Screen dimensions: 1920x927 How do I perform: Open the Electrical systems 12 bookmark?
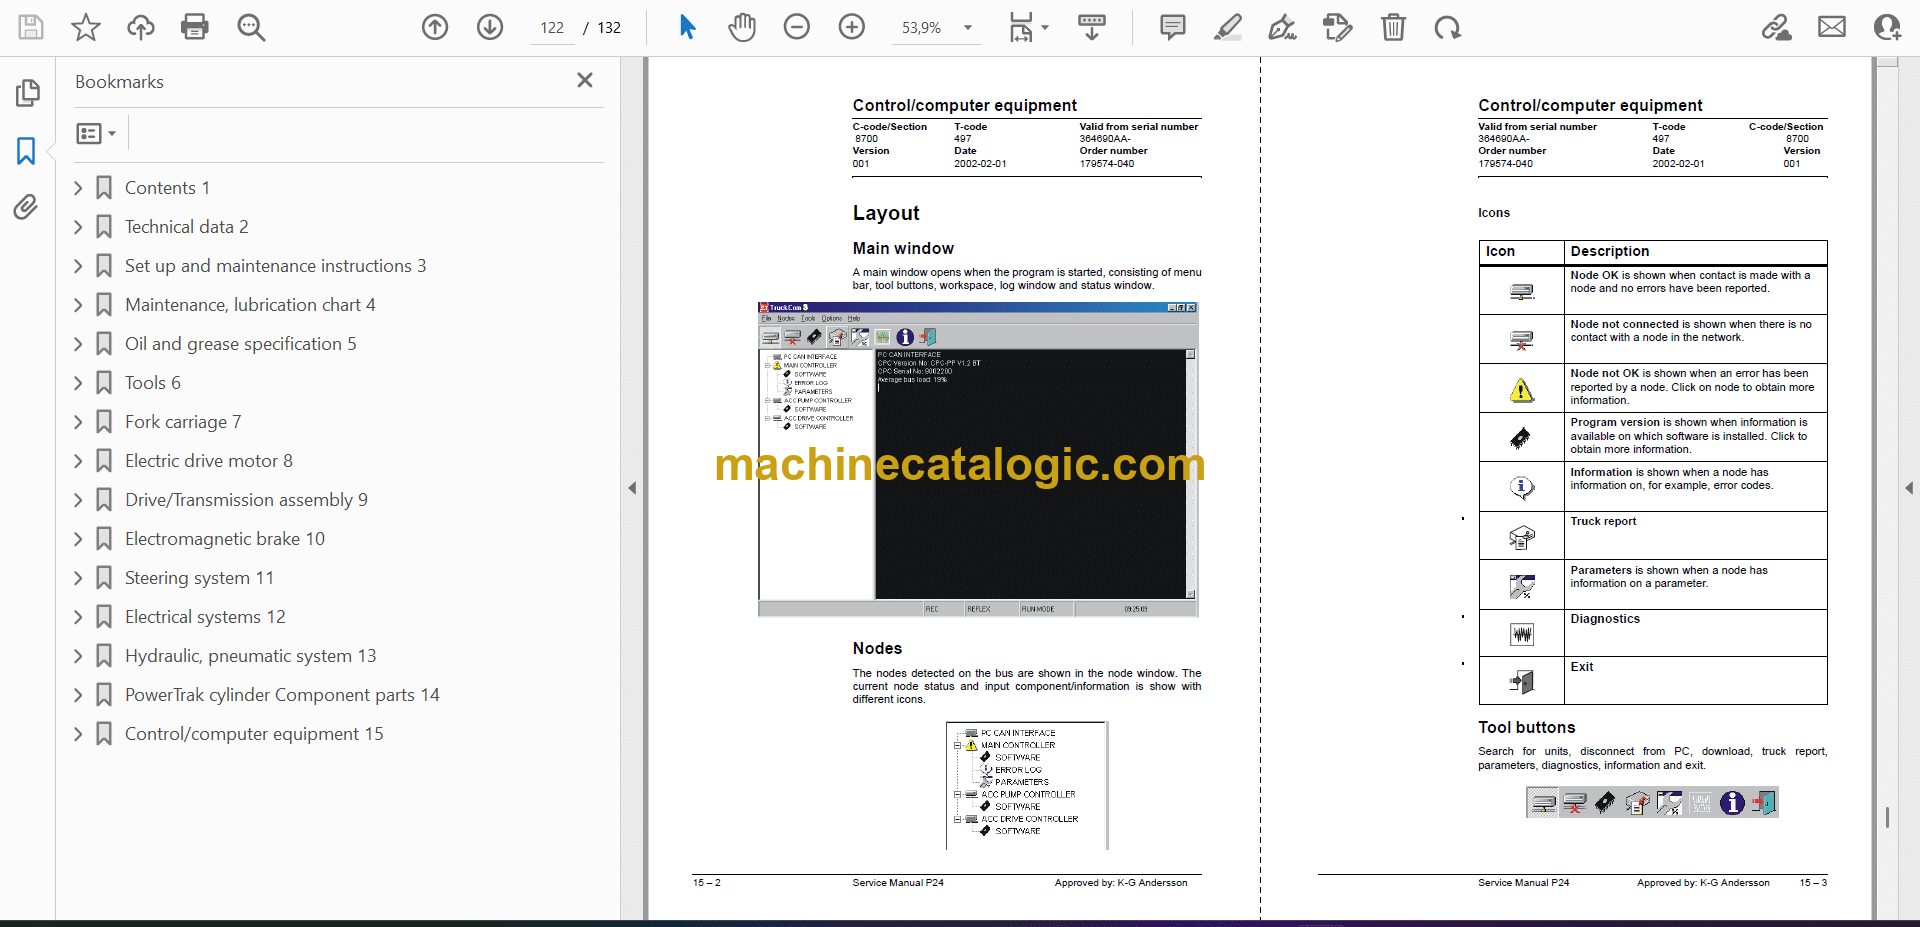click(205, 617)
